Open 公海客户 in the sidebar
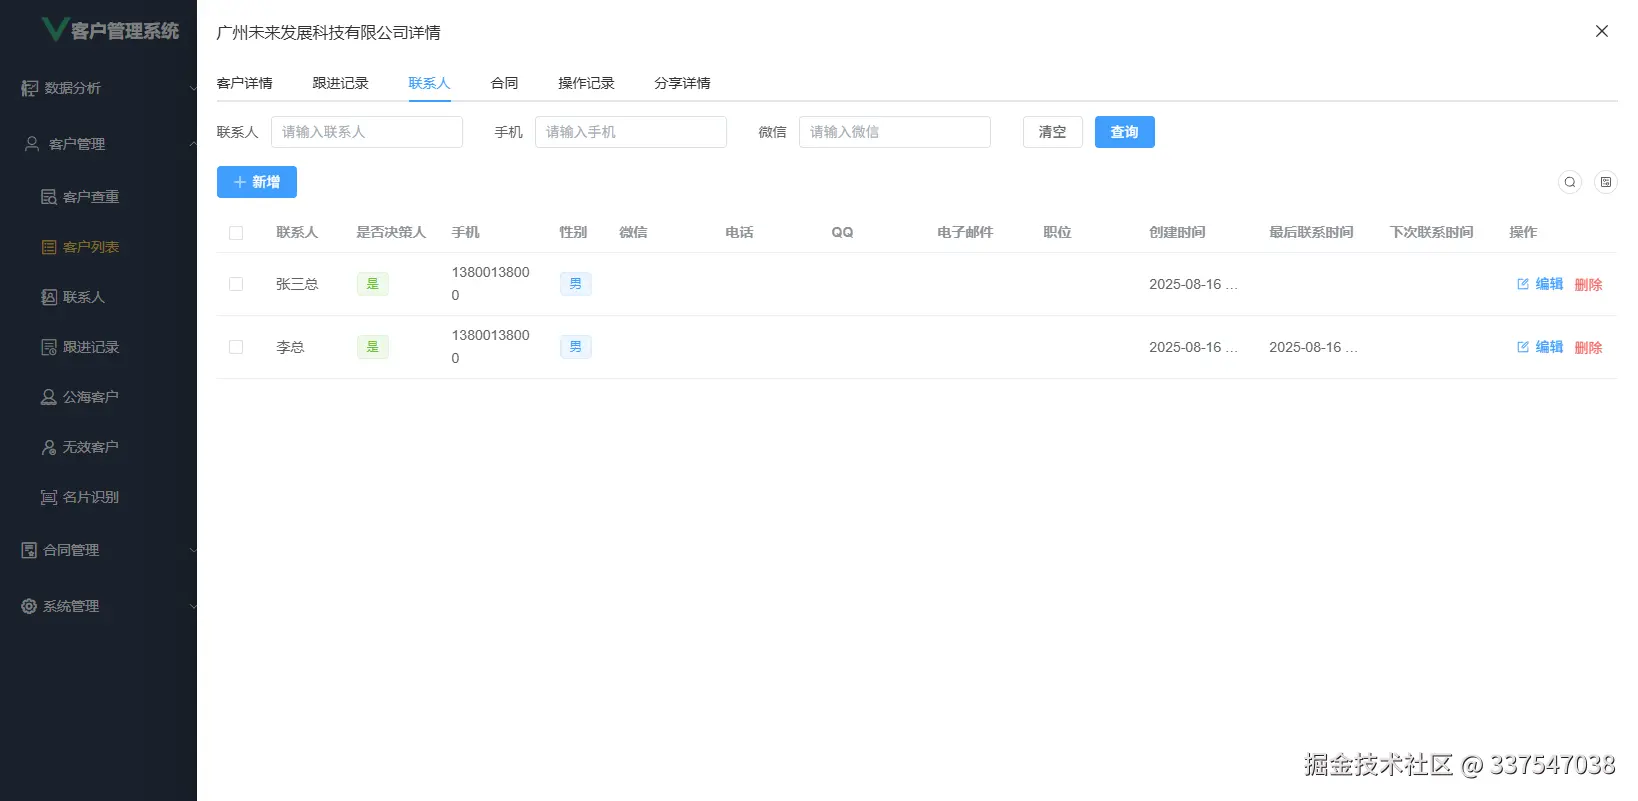The image size is (1638, 801). pyautogui.click(x=80, y=397)
